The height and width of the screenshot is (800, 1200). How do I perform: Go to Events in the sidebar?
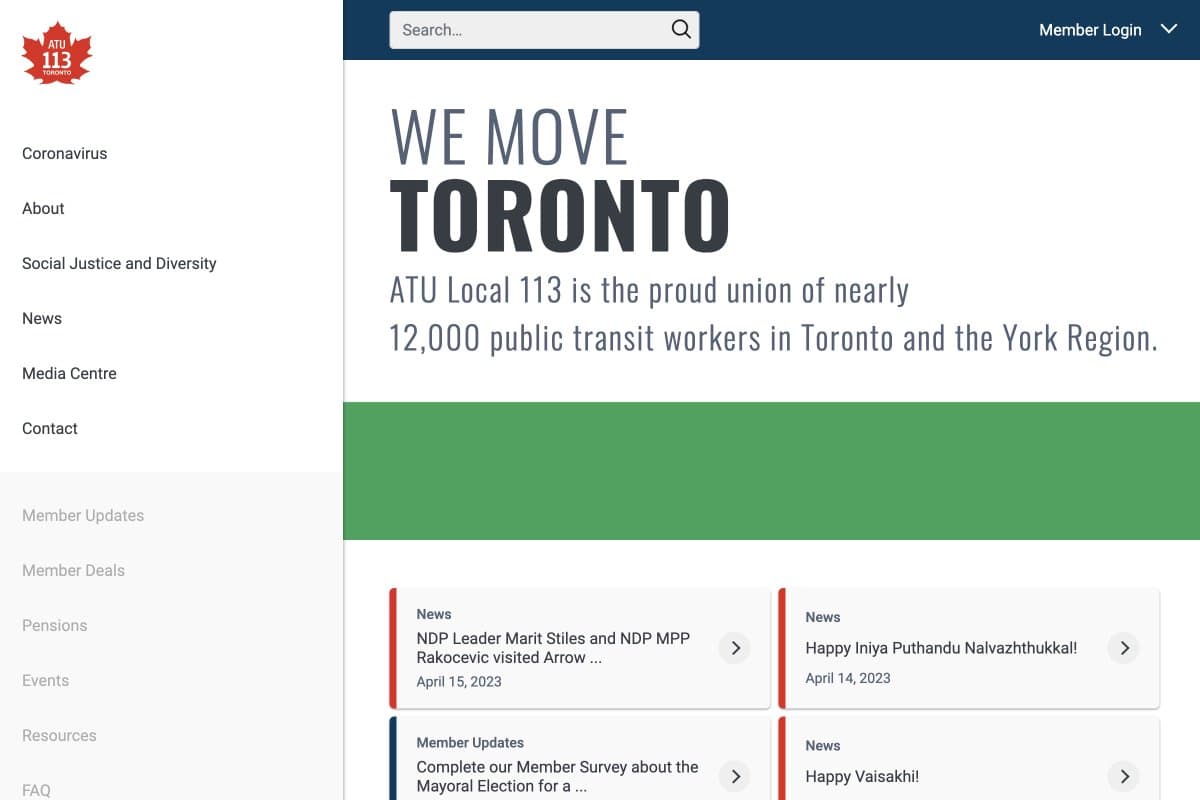tap(46, 681)
